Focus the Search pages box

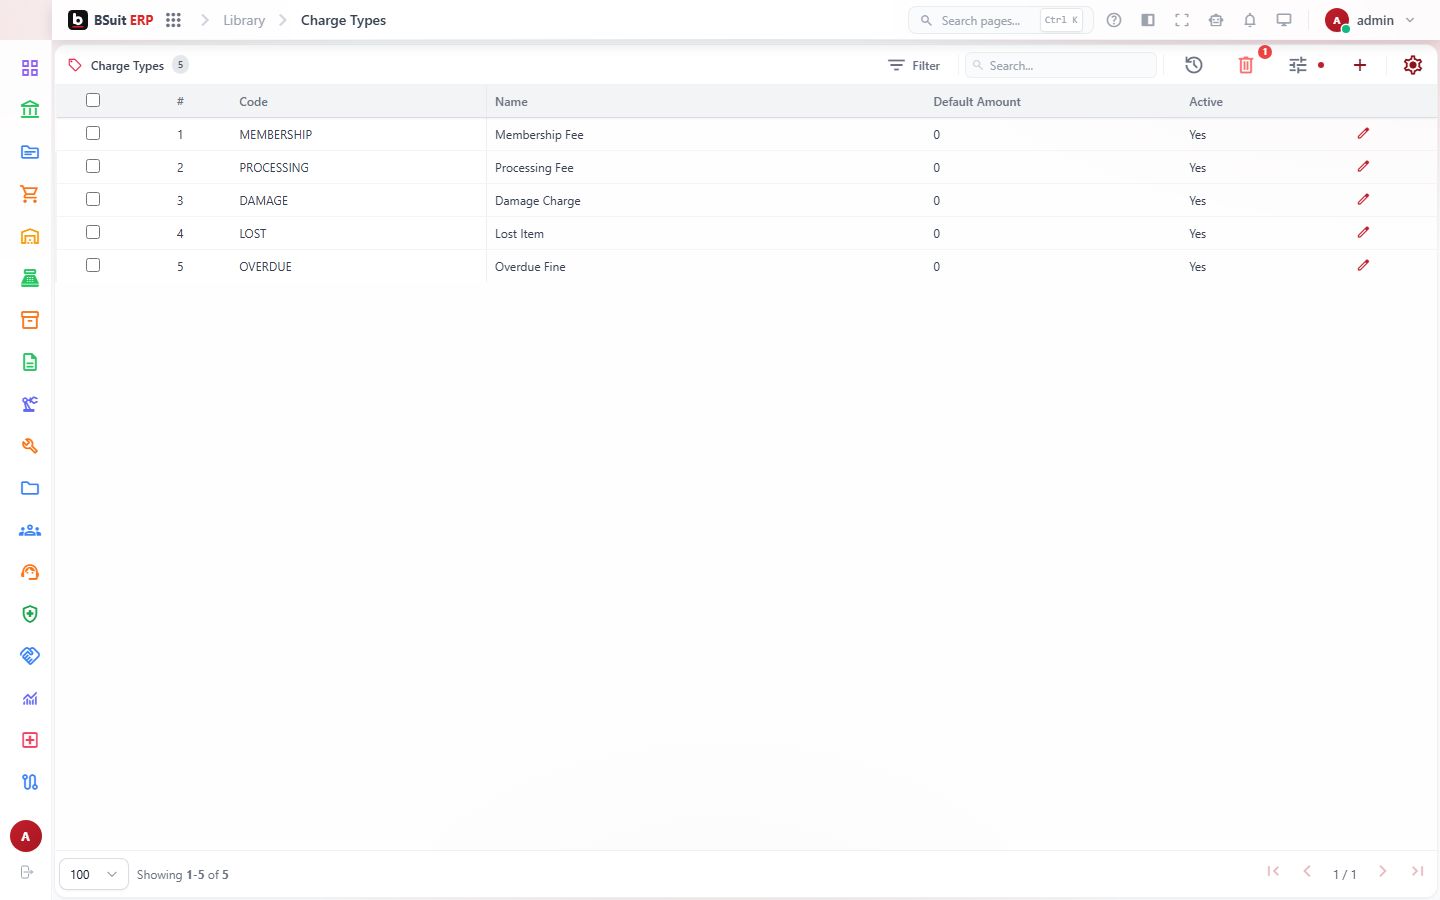1000,20
